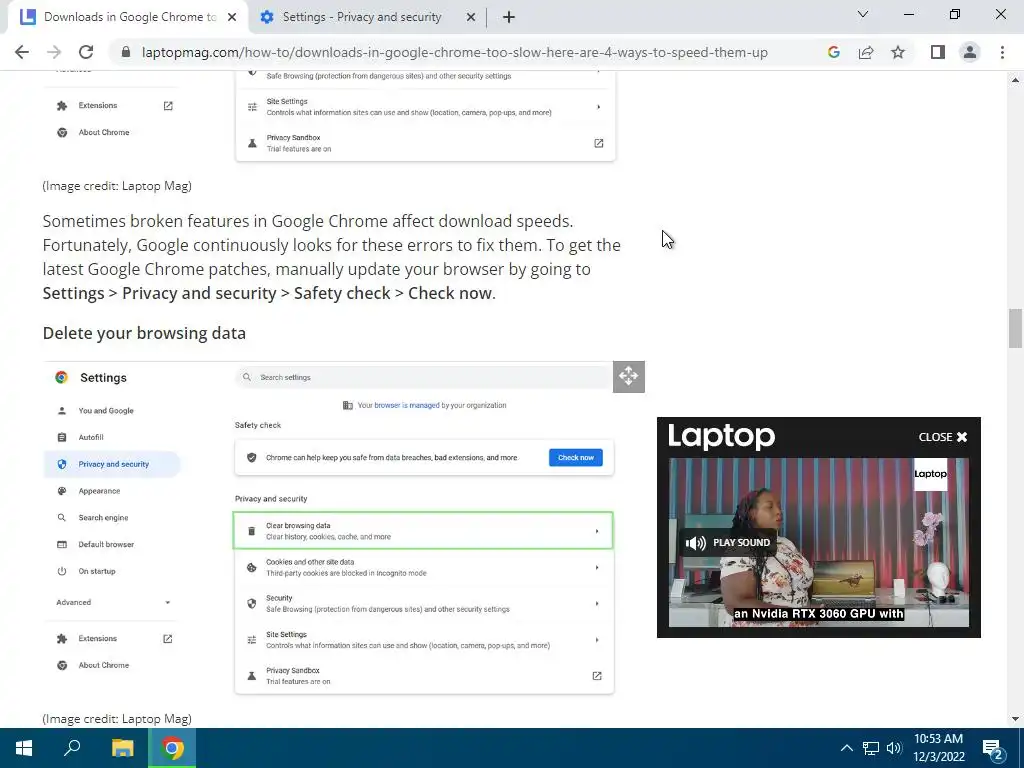The width and height of the screenshot is (1024, 768).
Task: Click Privacy Sandbox external-link icon lower
Action: pyautogui.click(x=597, y=676)
